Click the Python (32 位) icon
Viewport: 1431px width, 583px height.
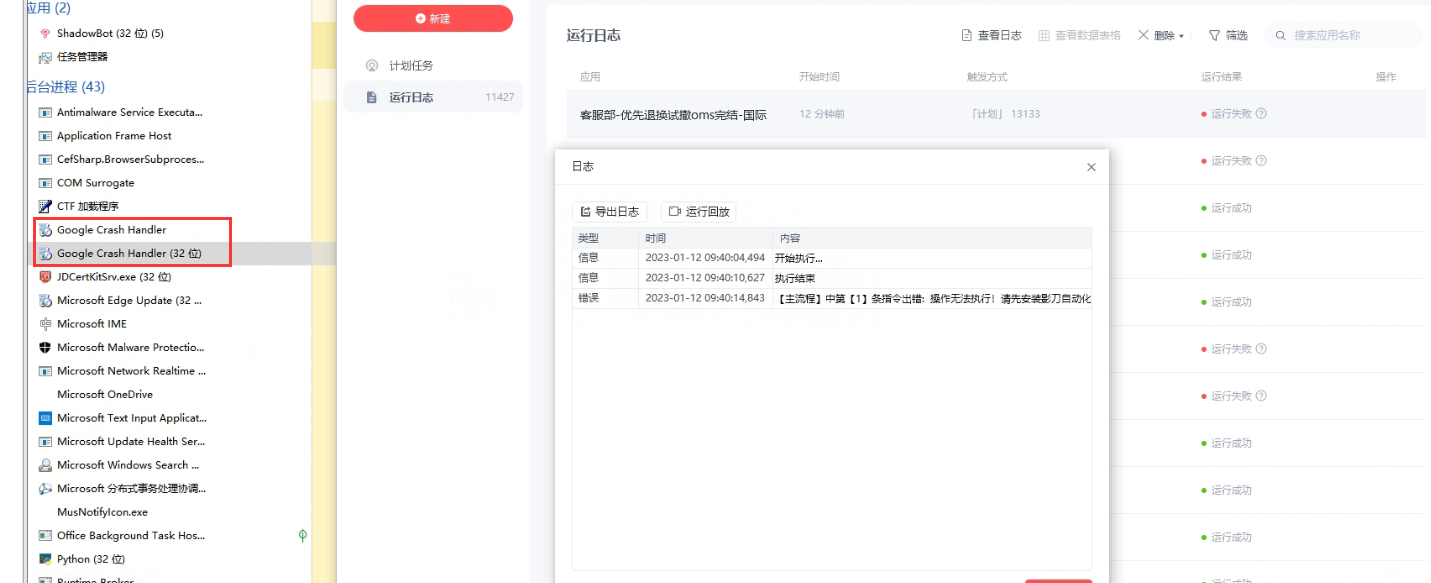pyautogui.click(x=45, y=559)
